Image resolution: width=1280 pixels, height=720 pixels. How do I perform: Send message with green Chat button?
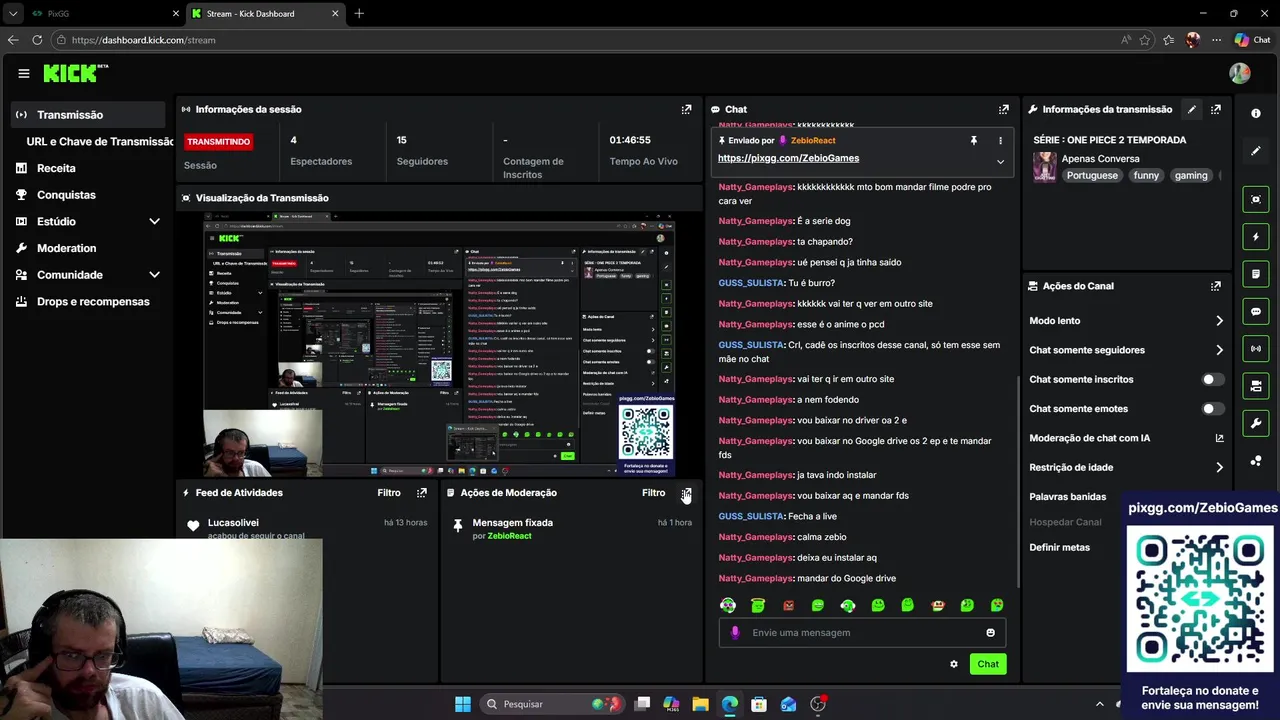pyautogui.click(x=988, y=664)
